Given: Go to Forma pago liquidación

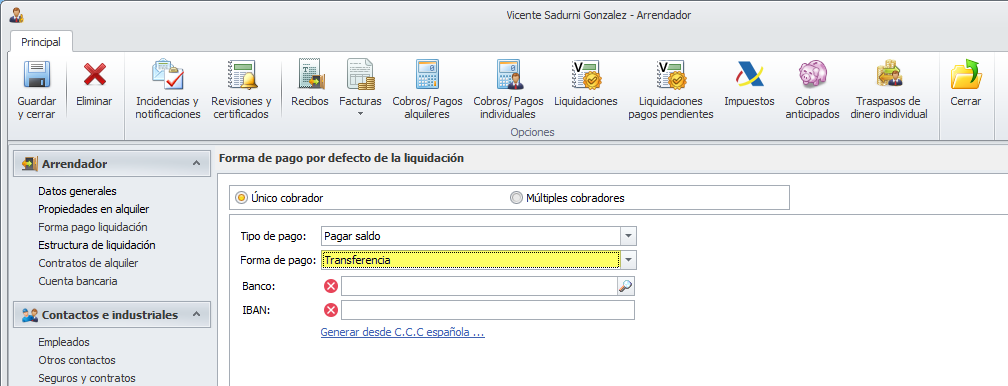Looking at the screenshot, I should click(x=93, y=227).
